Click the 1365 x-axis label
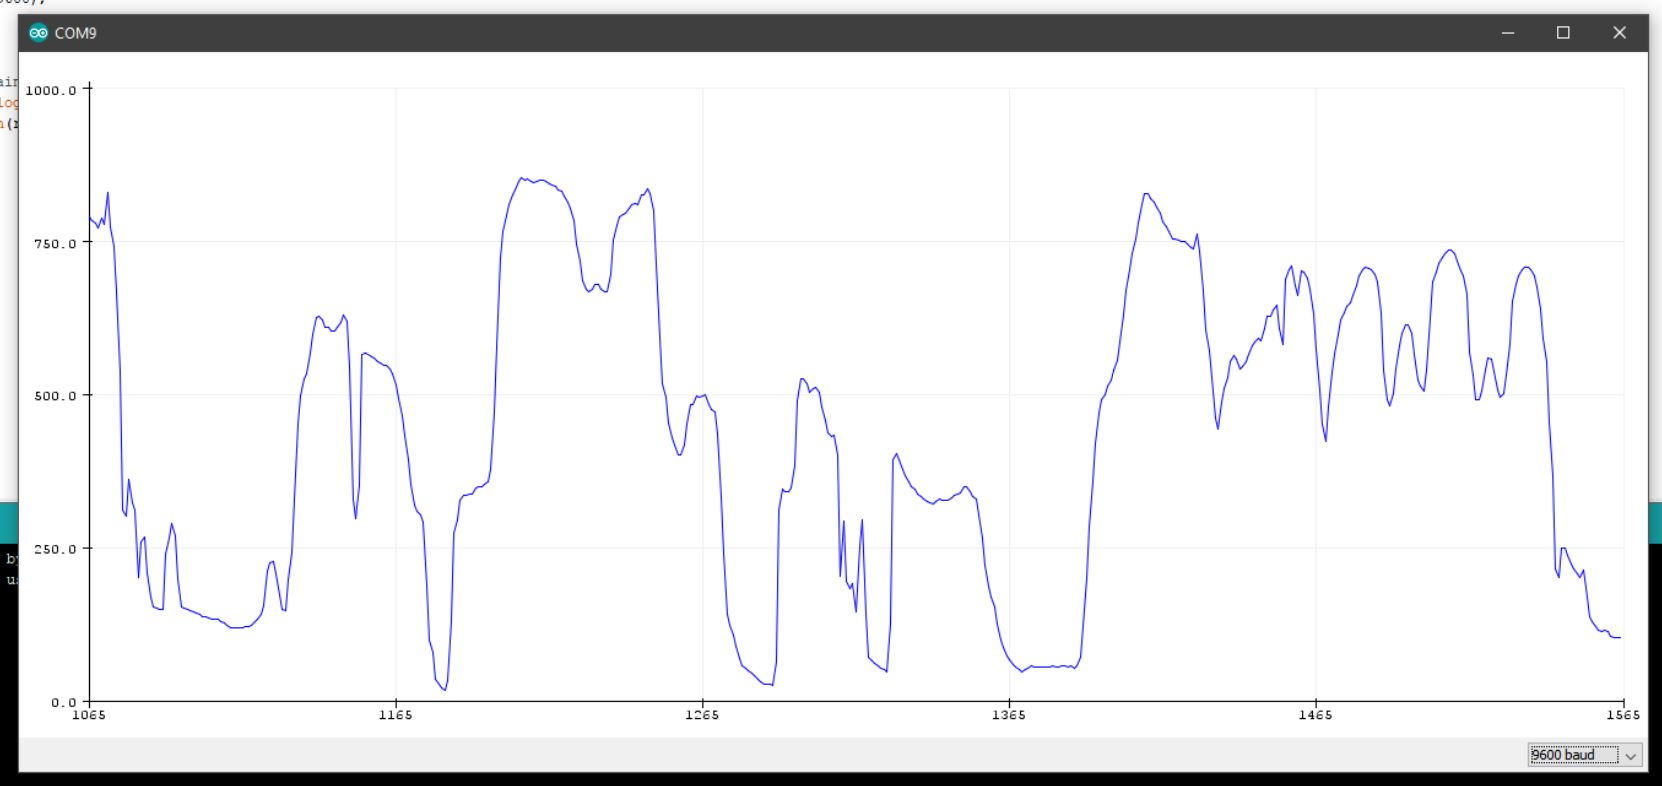The height and width of the screenshot is (786, 1662). point(1008,715)
